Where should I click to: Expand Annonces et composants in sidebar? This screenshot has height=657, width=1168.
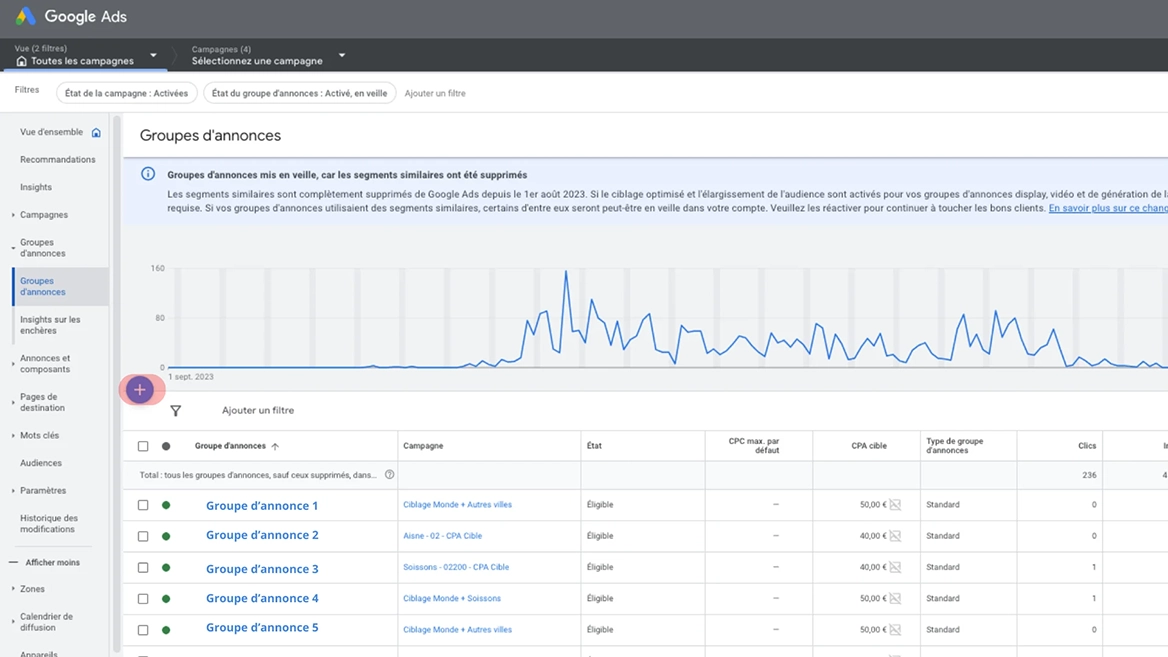13,364
